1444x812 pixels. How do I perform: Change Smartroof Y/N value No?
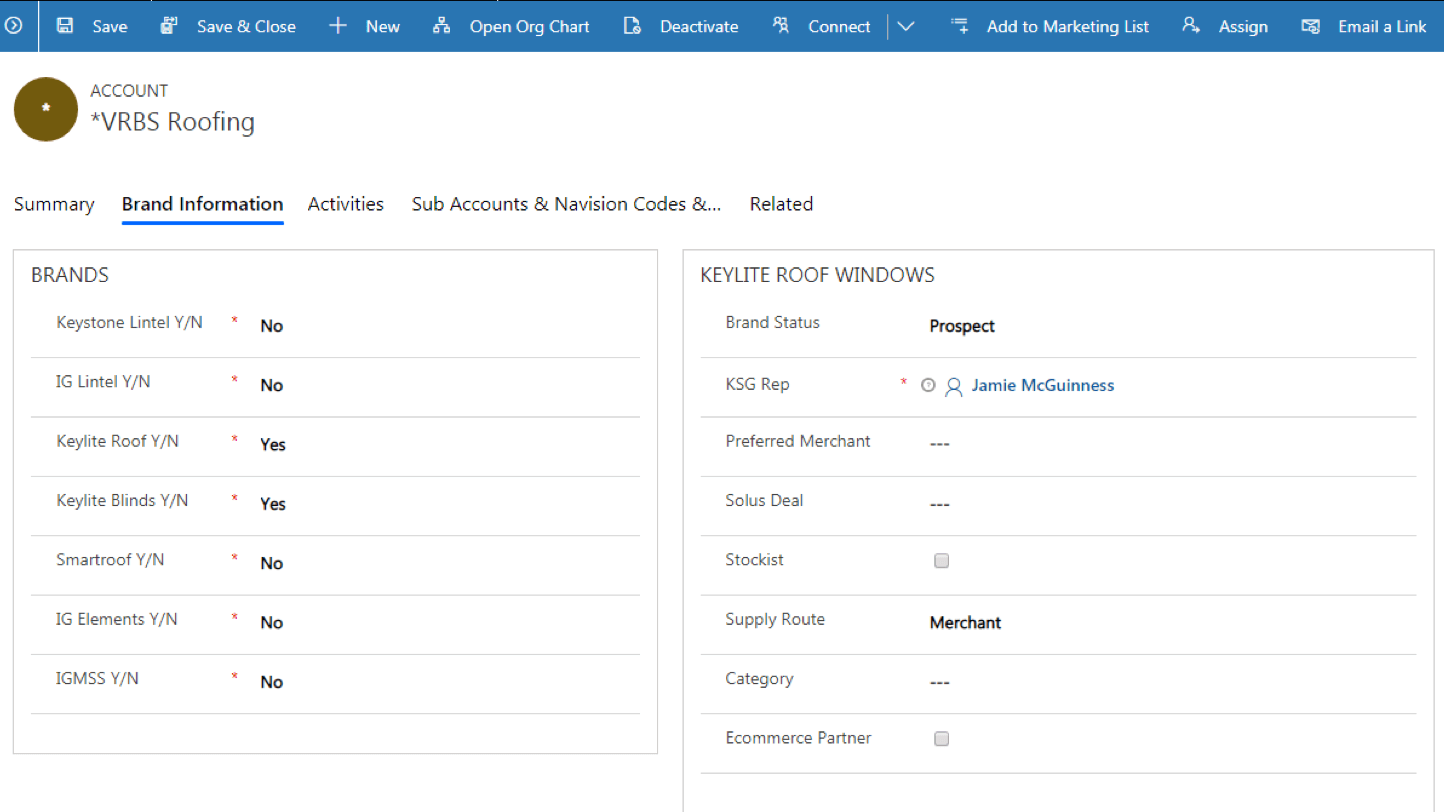(x=272, y=563)
